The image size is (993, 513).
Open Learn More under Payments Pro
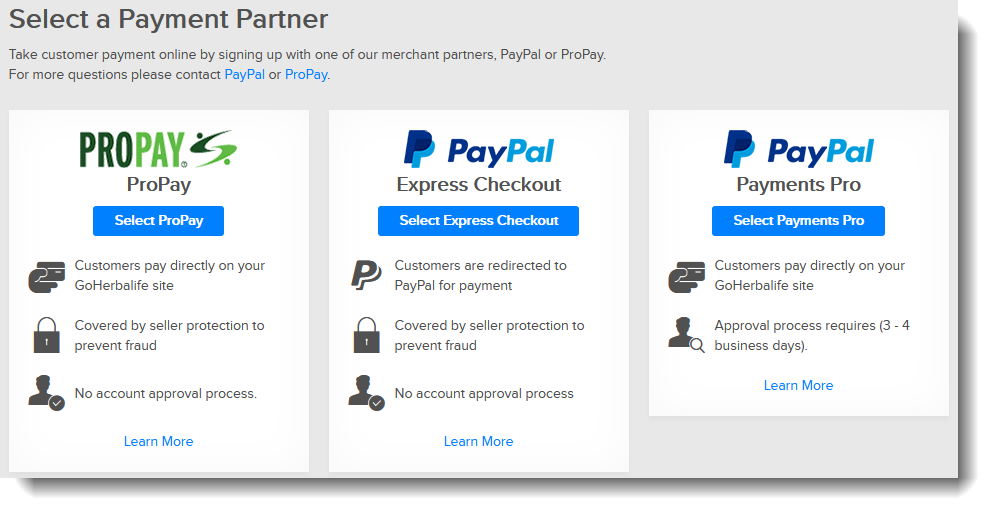pyautogui.click(x=798, y=385)
